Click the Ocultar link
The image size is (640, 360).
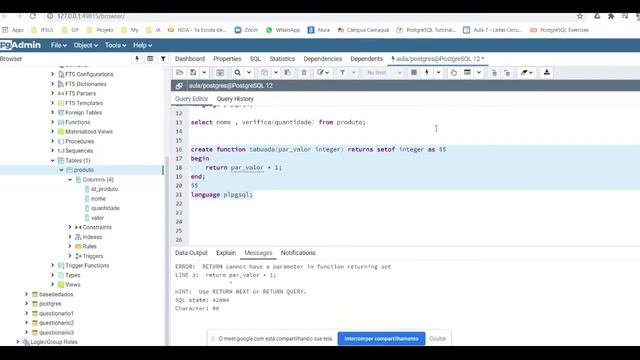coord(438,339)
